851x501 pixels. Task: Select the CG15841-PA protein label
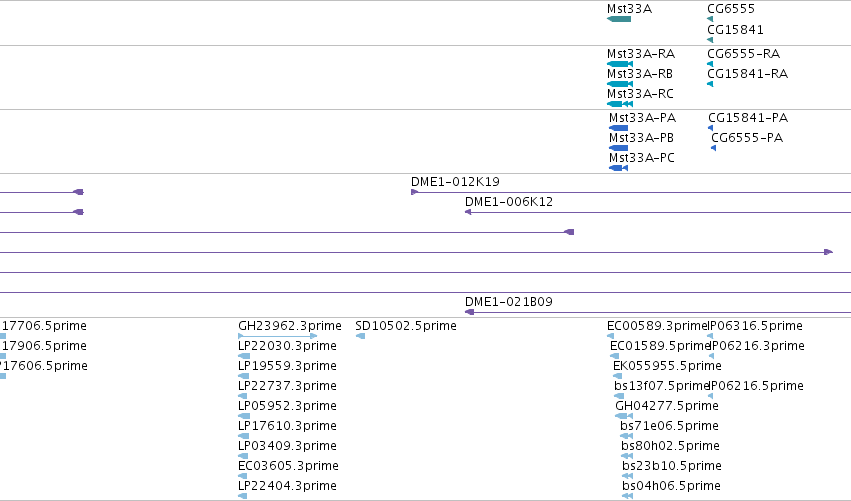[748, 118]
